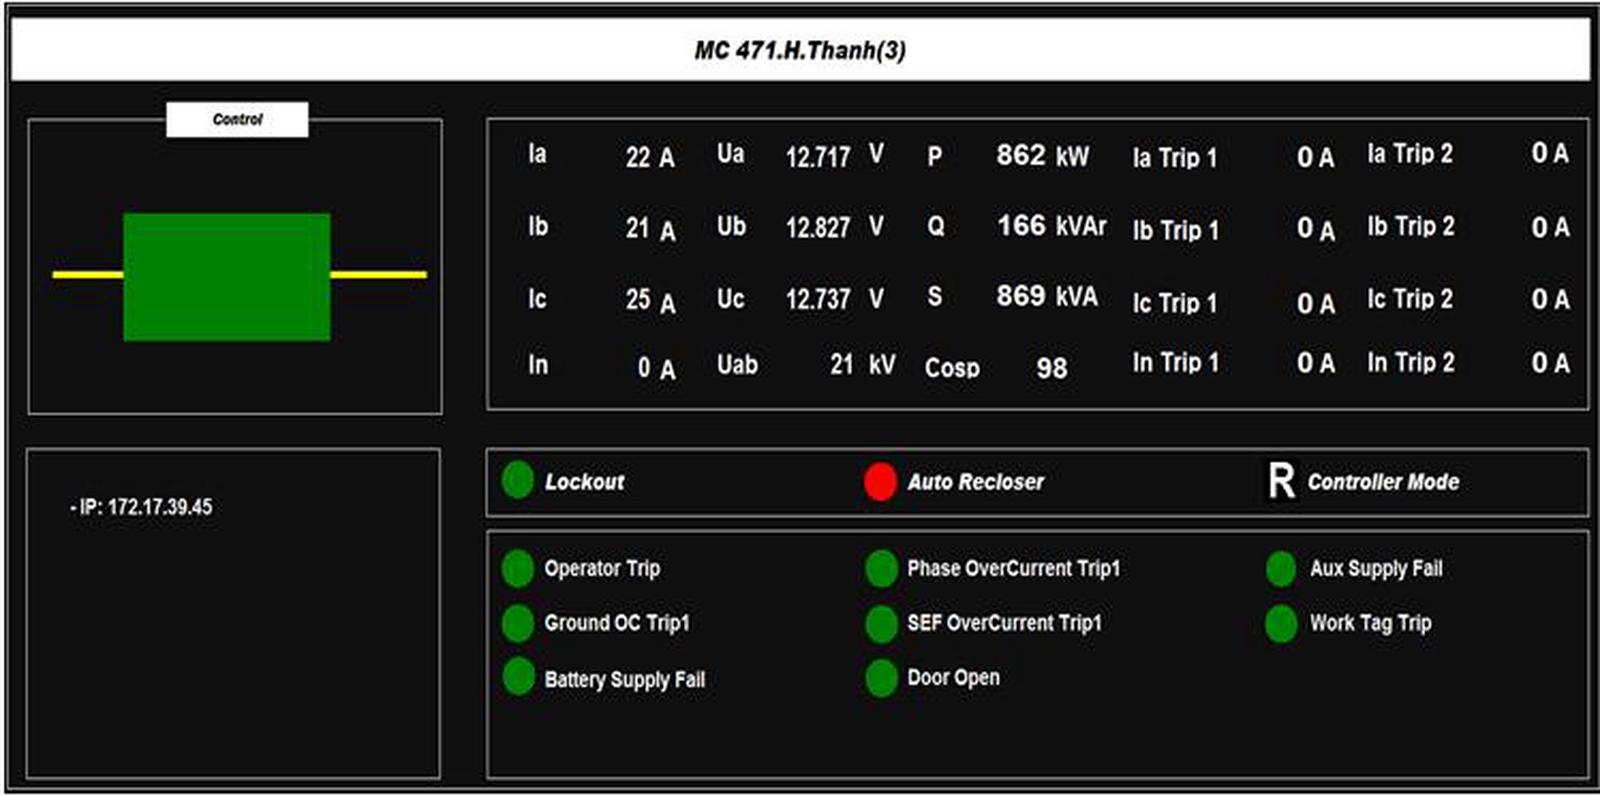1600x796 pixels.
Task: Click the Operator Trip indicator light
Action: (517, 568)
